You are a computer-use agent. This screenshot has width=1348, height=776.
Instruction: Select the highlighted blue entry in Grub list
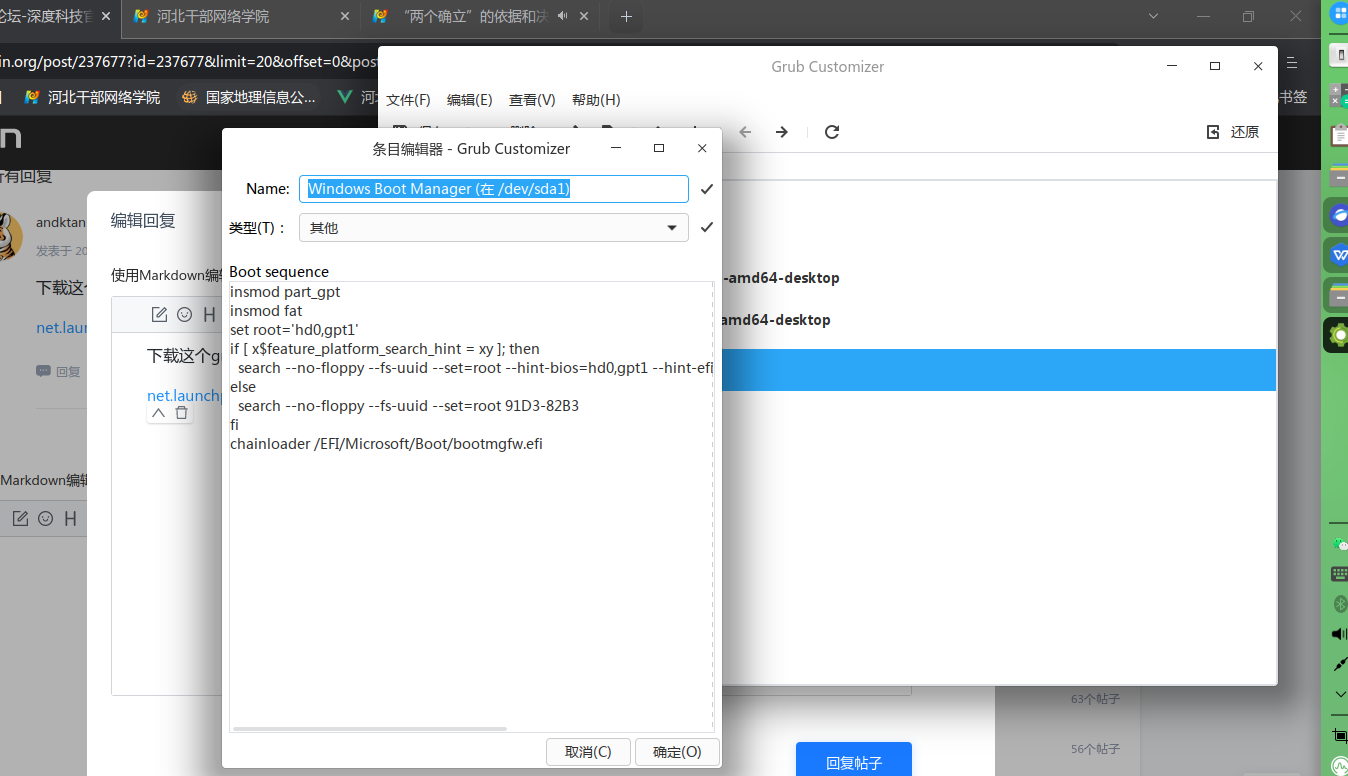999,370
